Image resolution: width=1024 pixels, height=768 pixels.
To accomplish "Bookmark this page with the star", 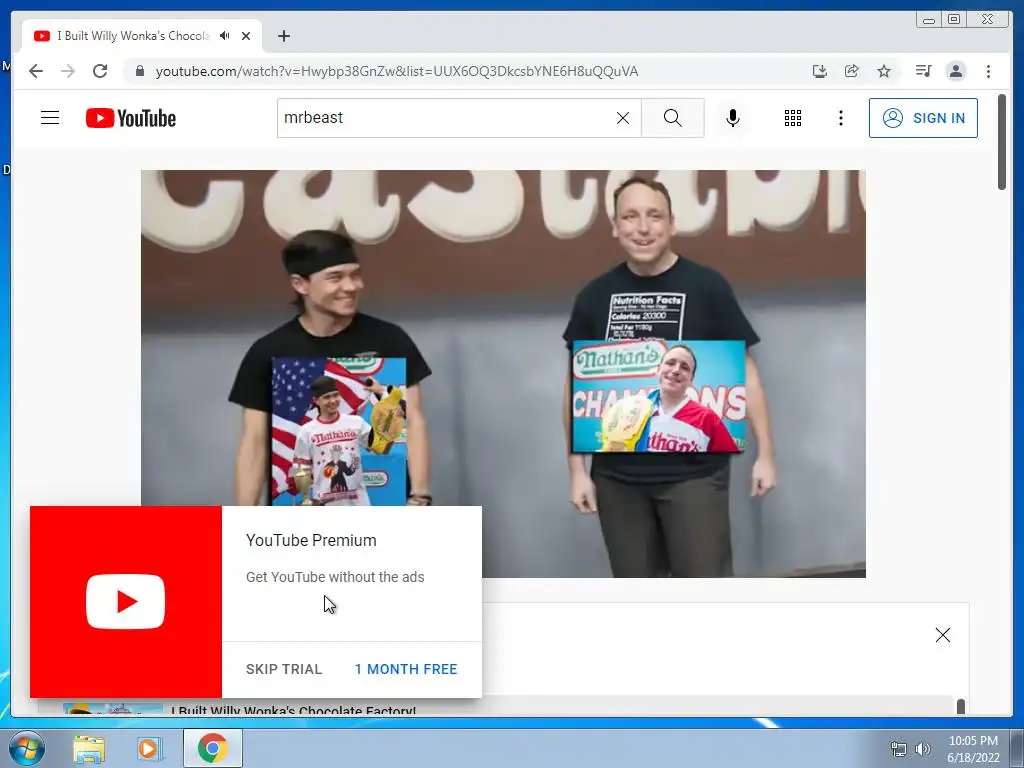I will click(884, 71).
